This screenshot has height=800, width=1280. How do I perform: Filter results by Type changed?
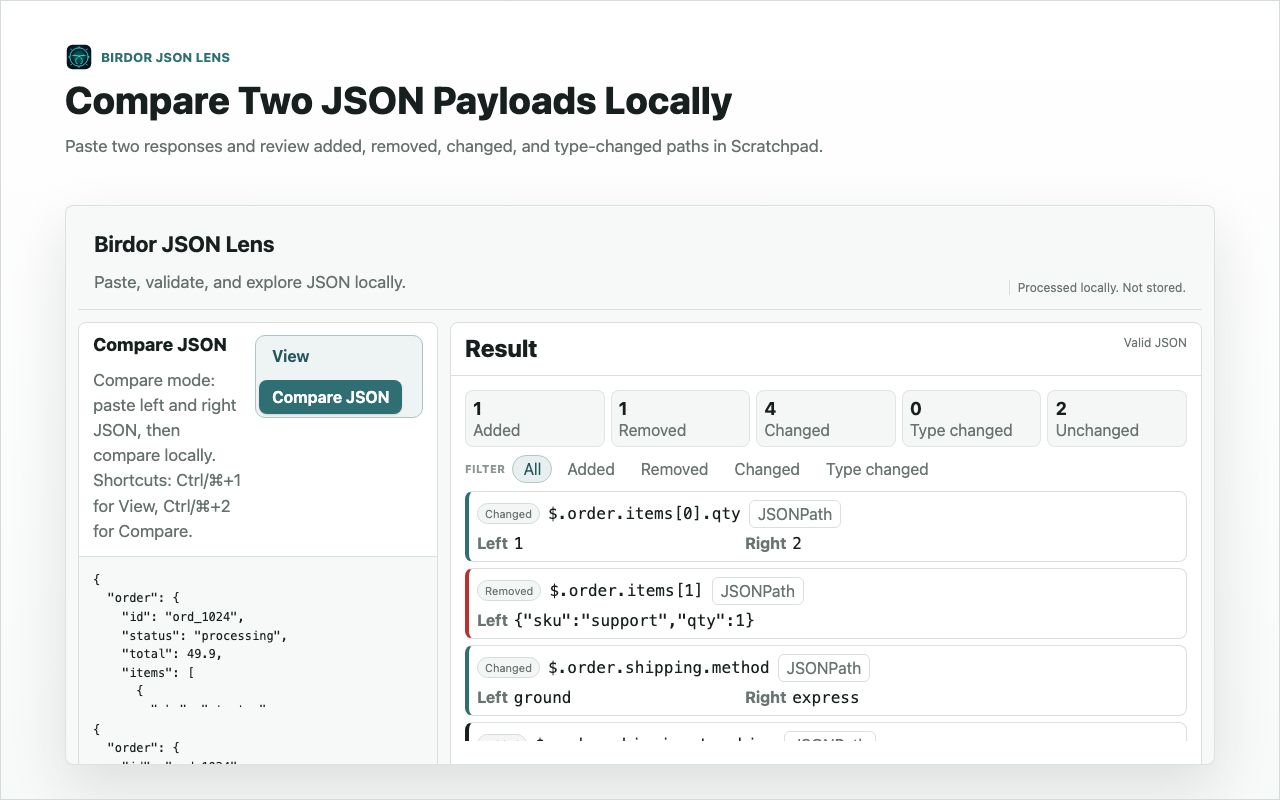pos(877,469)
